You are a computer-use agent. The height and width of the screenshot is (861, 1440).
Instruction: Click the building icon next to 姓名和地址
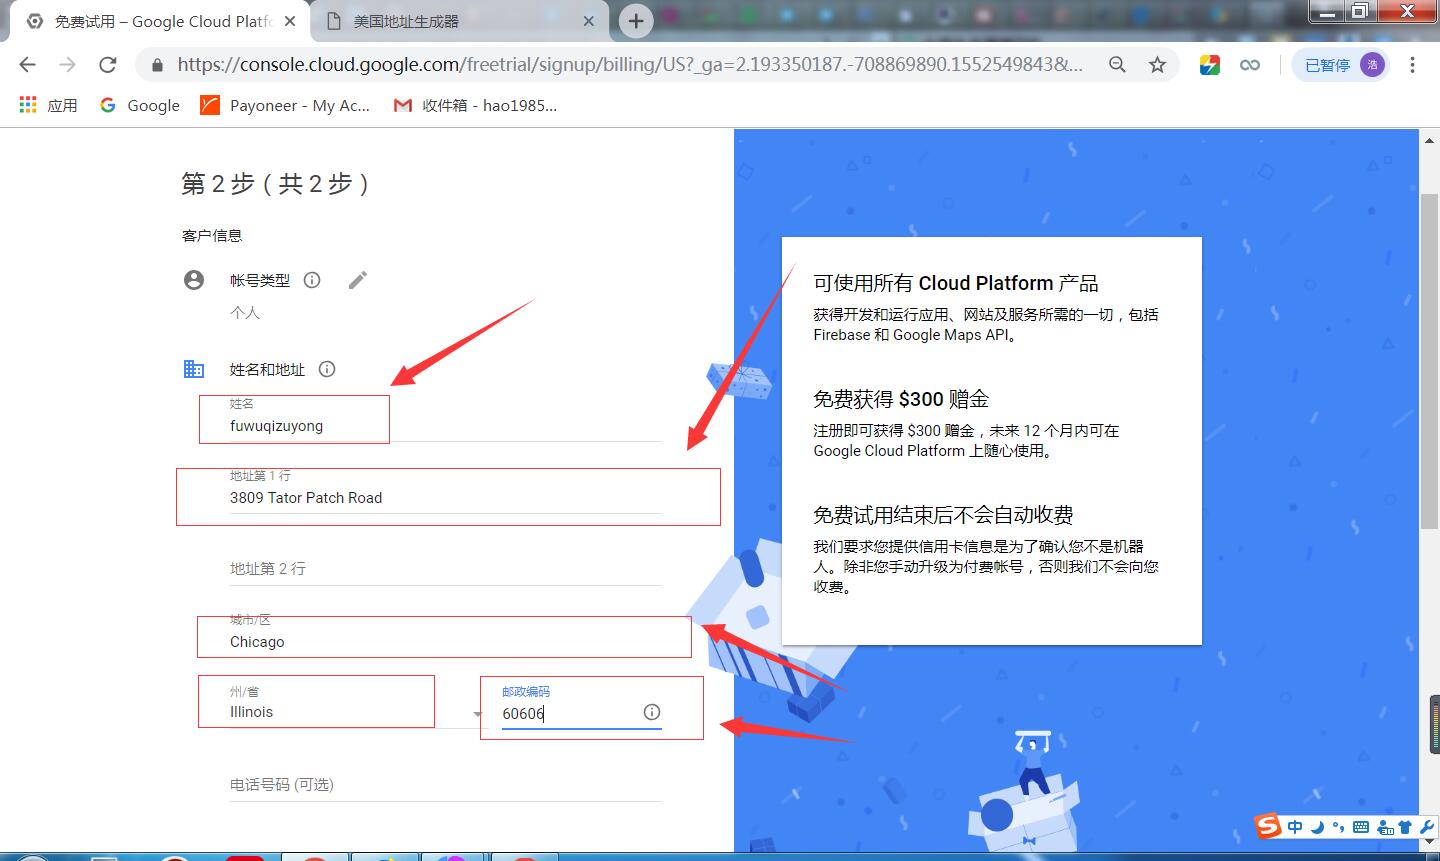(x=194, y=368)
